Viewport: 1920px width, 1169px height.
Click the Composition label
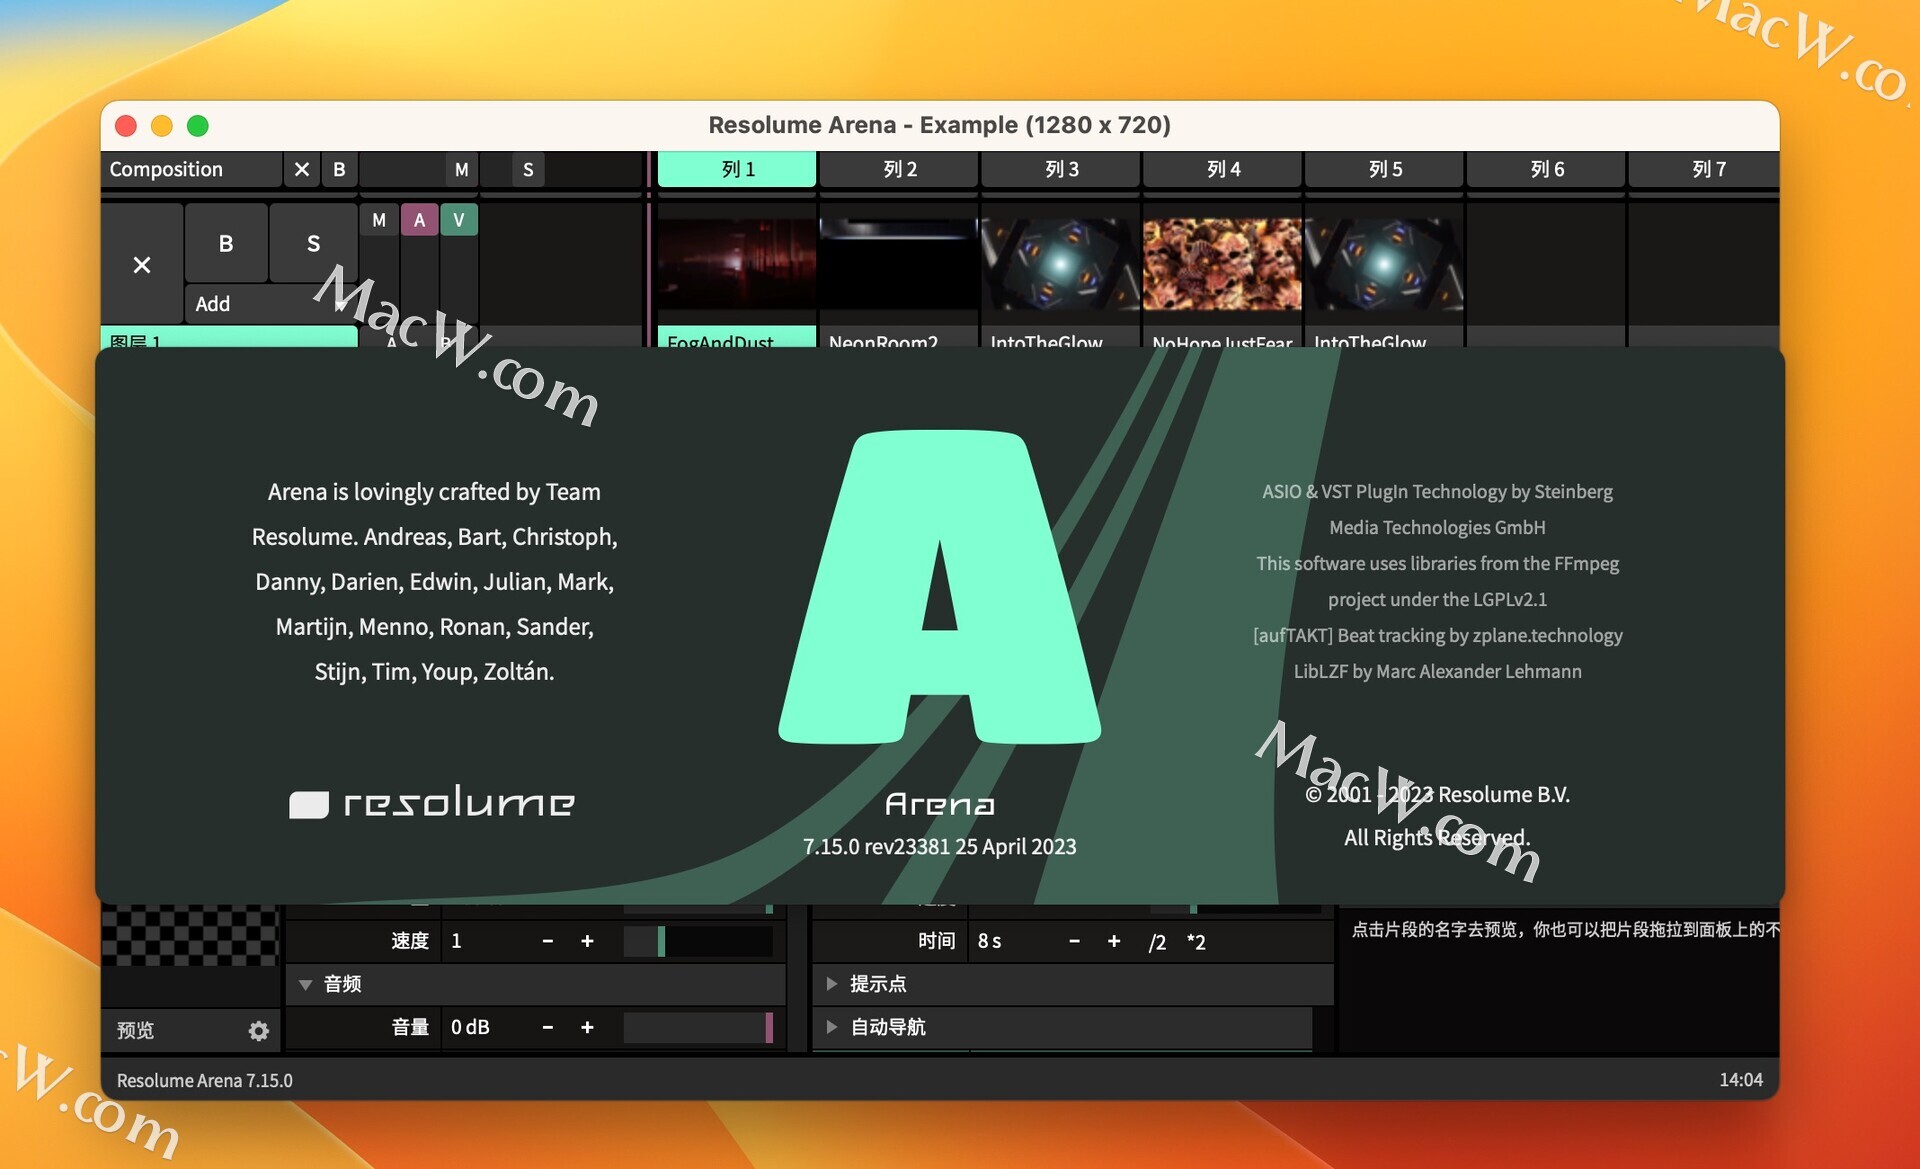point(166,169)
